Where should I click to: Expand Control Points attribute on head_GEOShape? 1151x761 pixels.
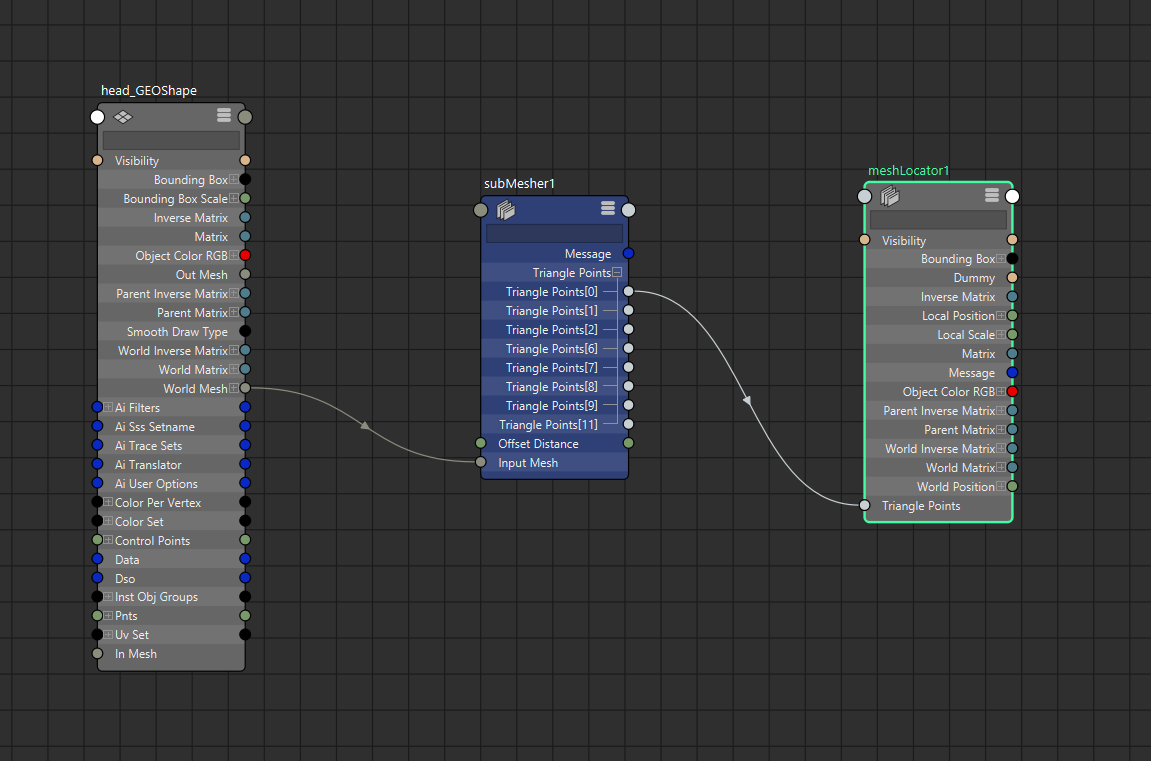(109, 540)
